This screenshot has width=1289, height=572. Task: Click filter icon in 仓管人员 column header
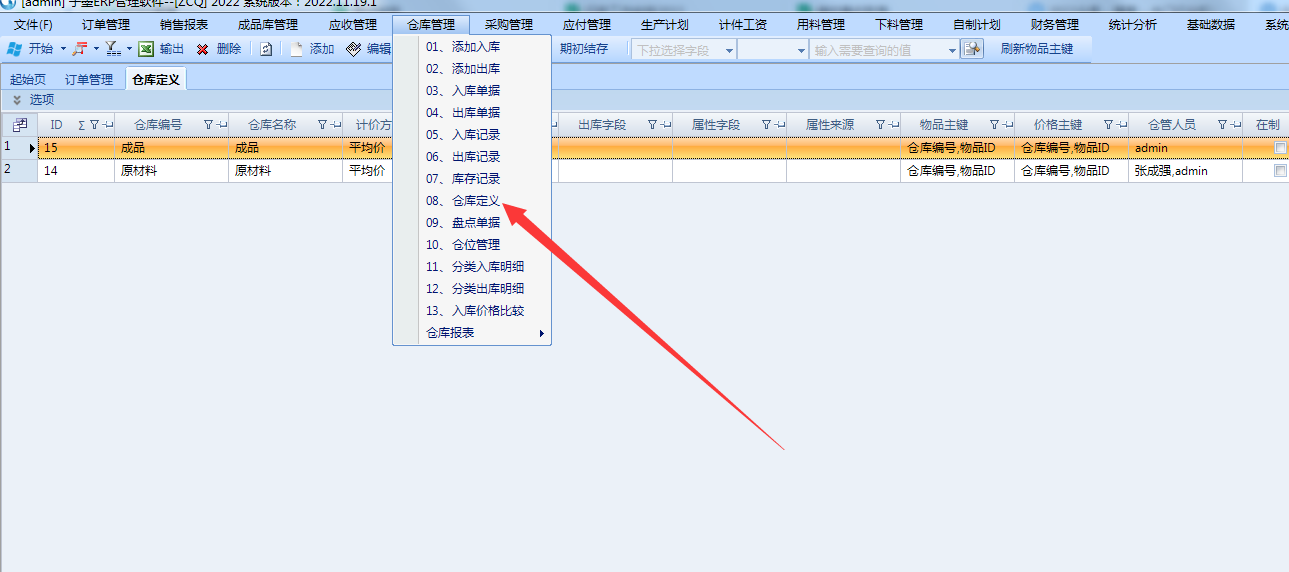click(1222, 125)
